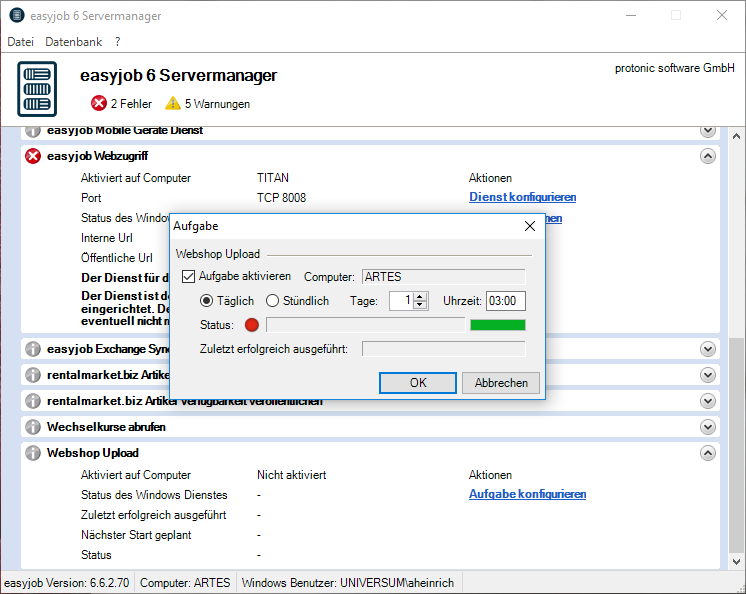This screenshot has height=594, width=746.
Task: Open the Datenbank menu
Action: pyautogui.click(x=72, y=42)
